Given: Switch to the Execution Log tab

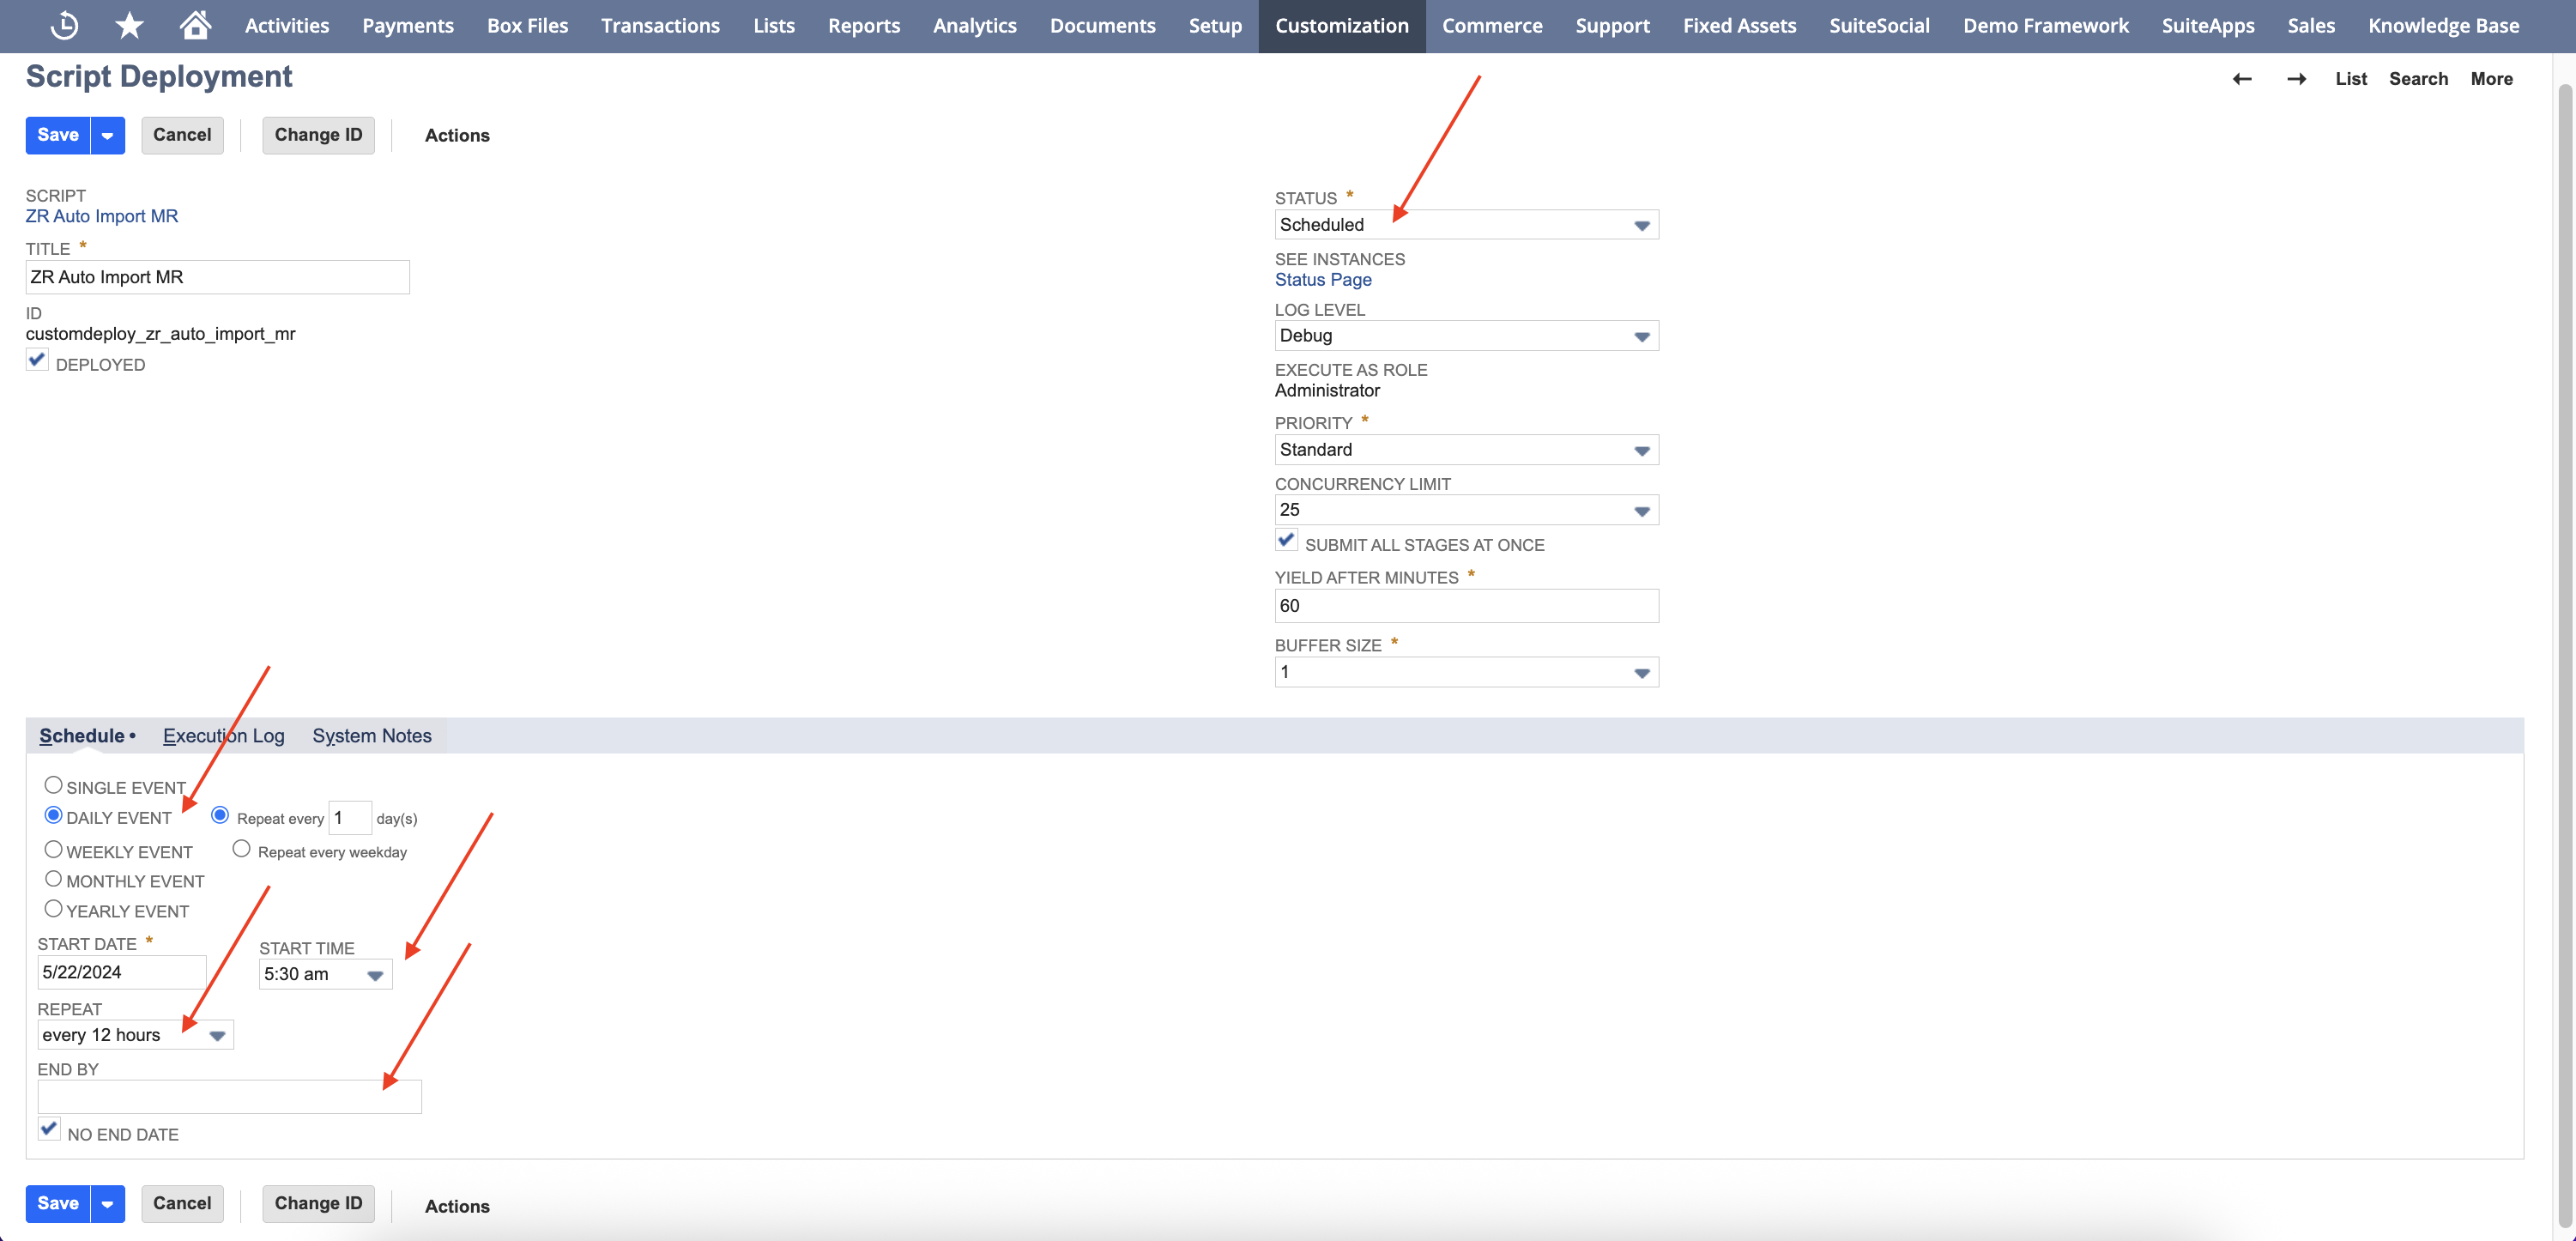Looking at the screenshot, I should coord(224,736).
